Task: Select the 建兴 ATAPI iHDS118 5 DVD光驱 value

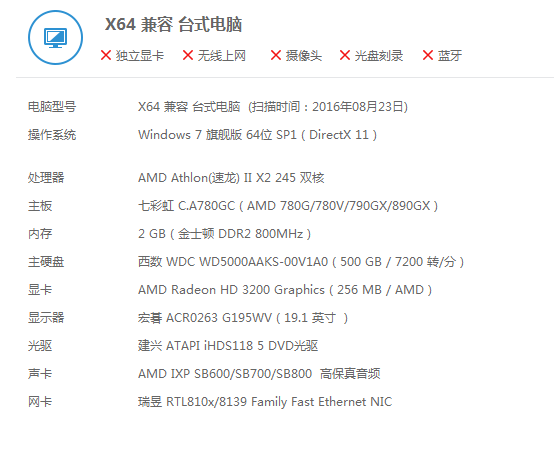Action: 228,346
